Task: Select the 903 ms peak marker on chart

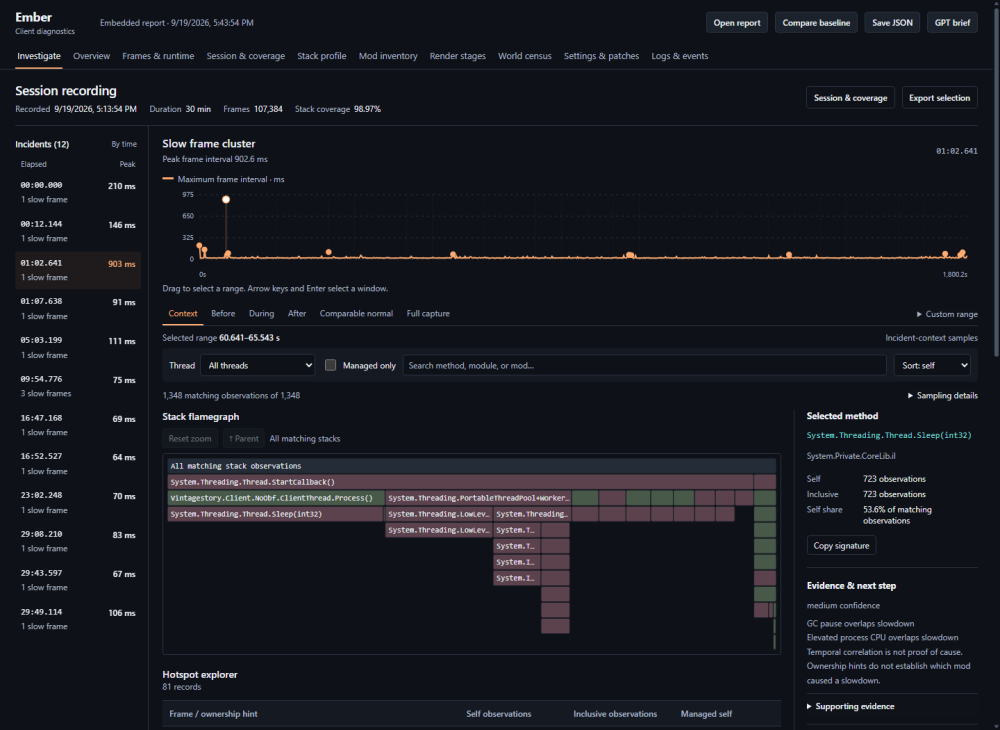Action: coord(226,200)
